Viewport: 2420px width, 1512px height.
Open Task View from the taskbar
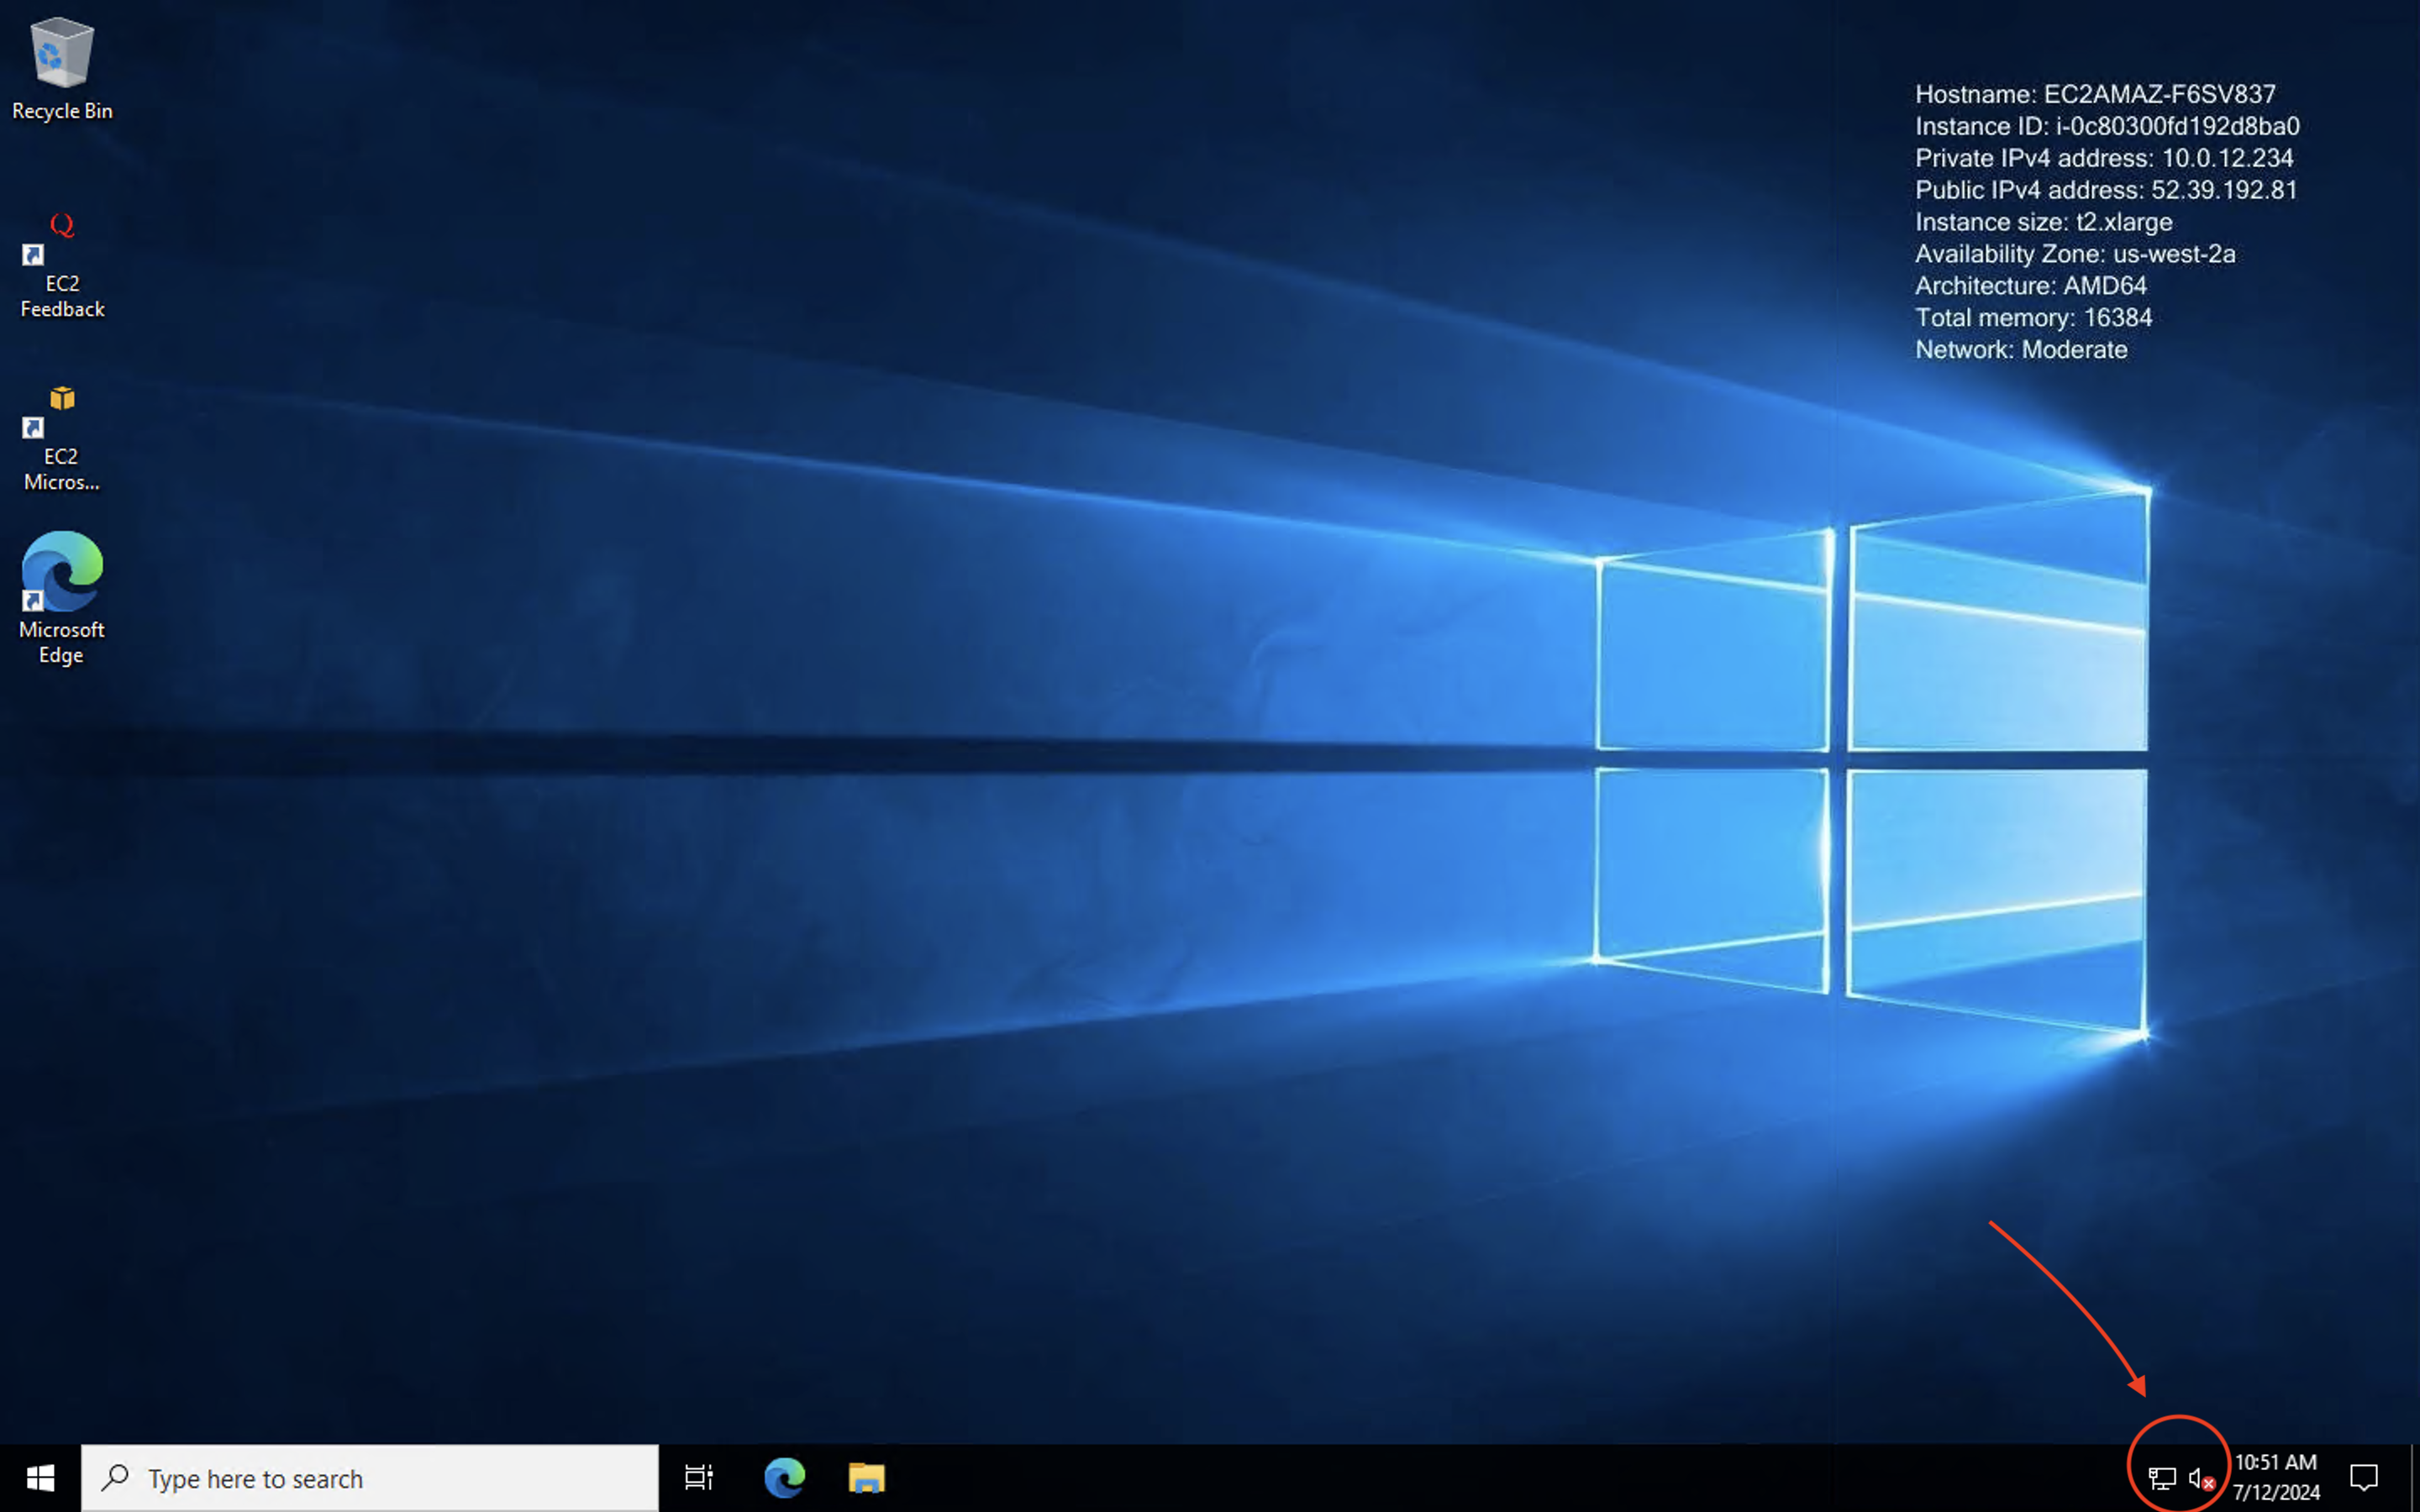point(698,1477)
